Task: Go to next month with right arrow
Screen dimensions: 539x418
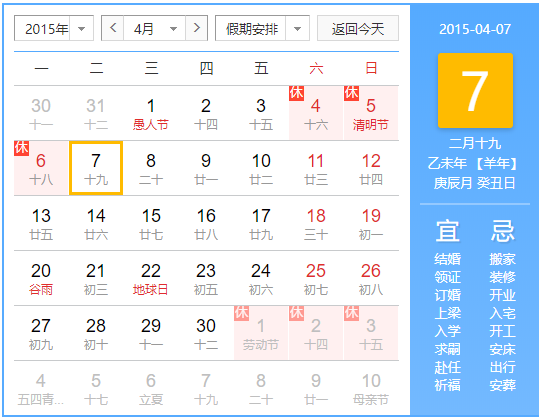Action: tap(196, 28)
